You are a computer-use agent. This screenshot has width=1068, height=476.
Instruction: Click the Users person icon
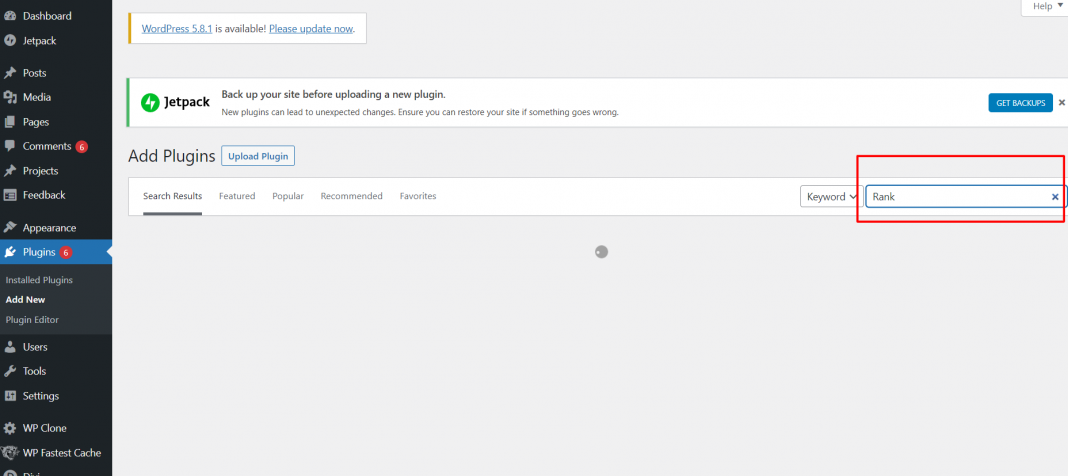[10, 347]
